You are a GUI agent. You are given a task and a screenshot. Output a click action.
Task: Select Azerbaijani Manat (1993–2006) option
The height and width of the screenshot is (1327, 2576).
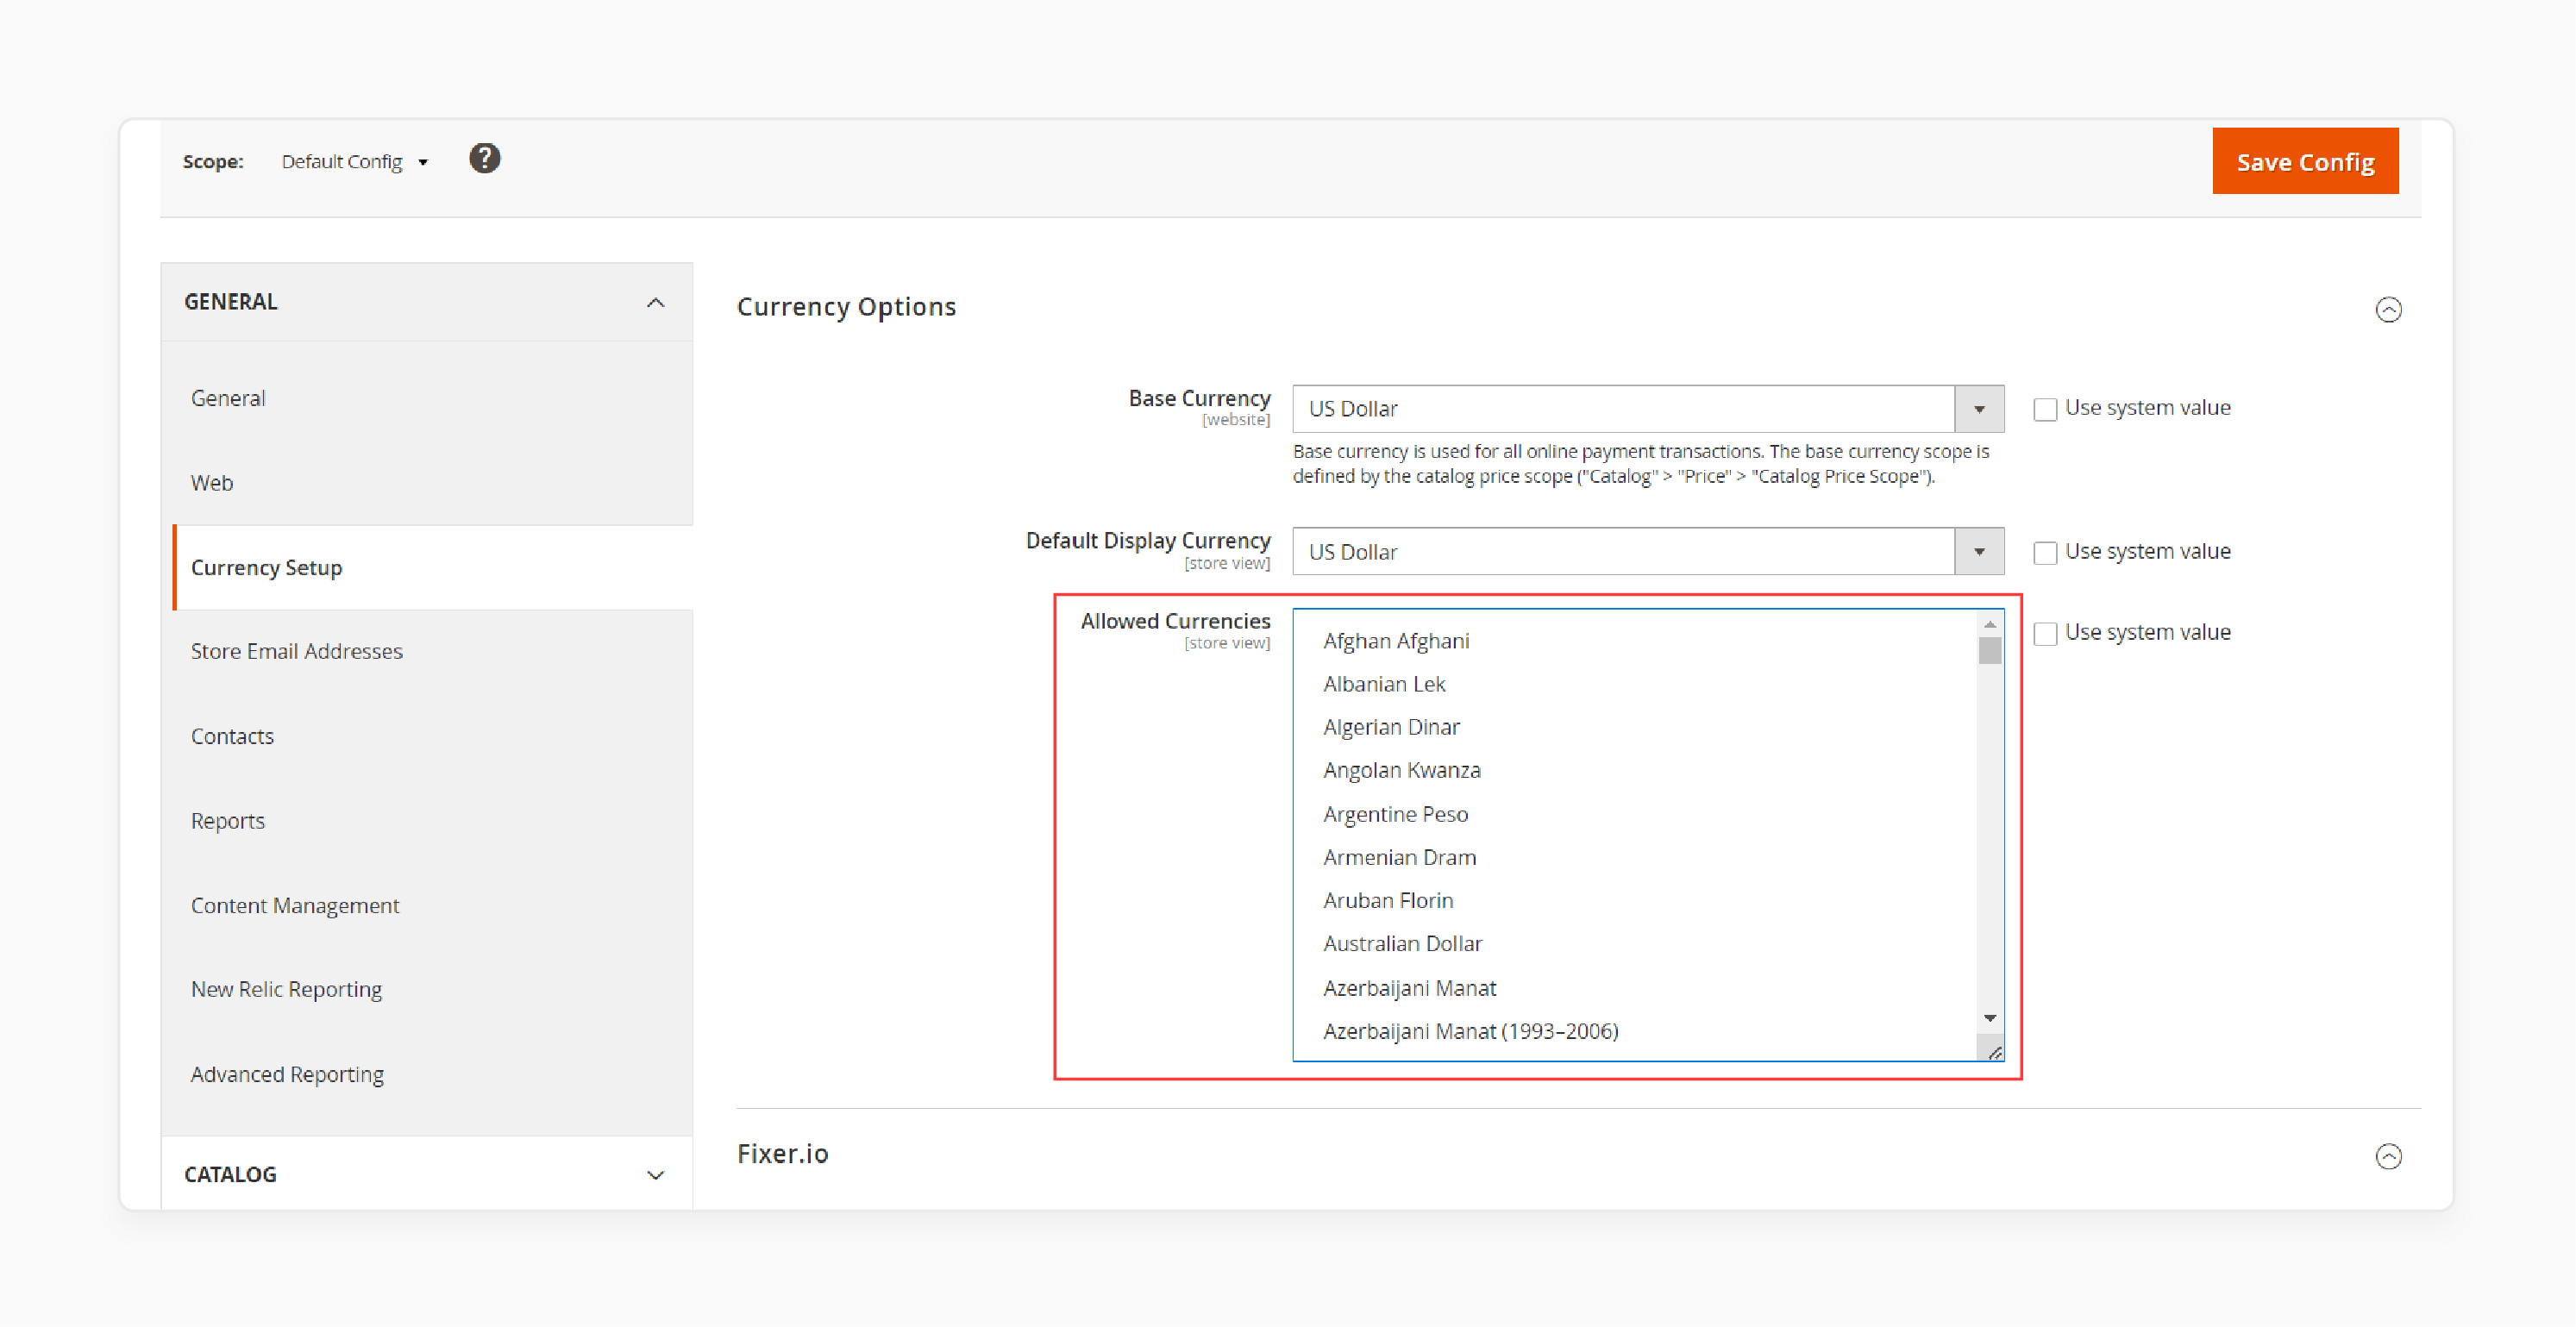coord(1470,1031)
